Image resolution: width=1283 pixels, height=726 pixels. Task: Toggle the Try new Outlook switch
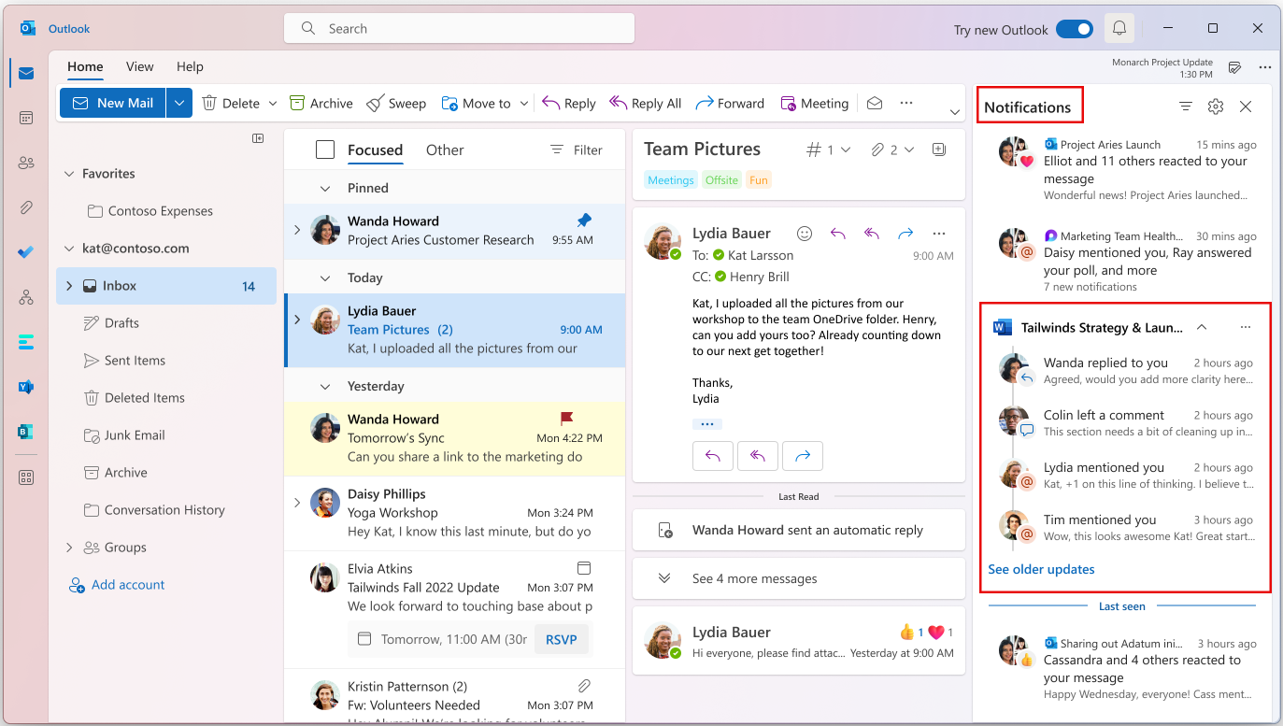[x=1074, y=29]
